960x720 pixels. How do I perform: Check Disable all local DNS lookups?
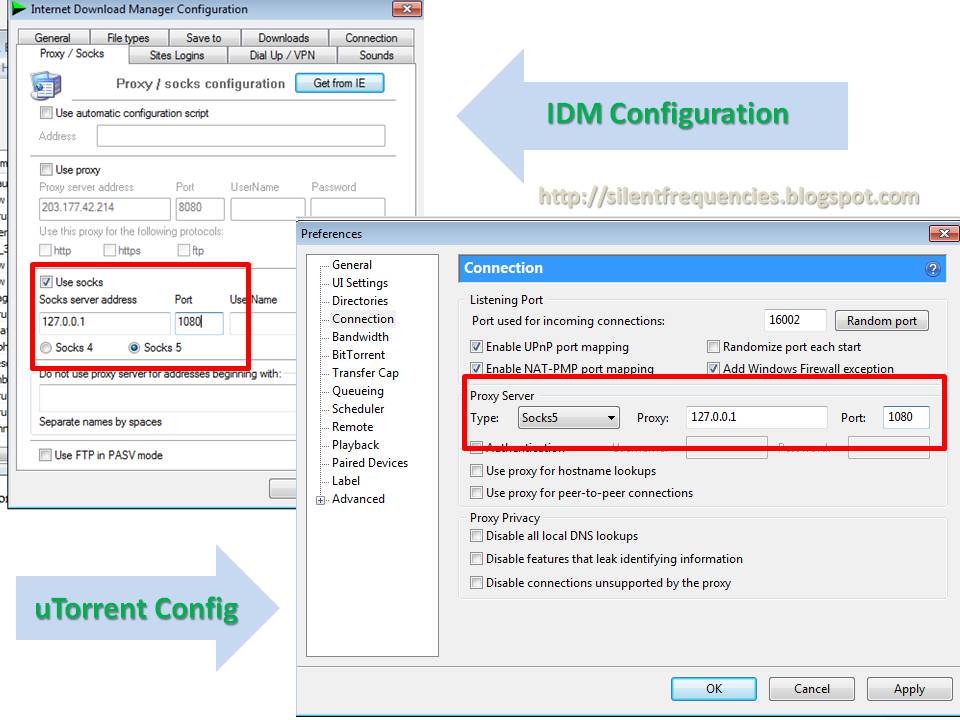tap(476, 536)
